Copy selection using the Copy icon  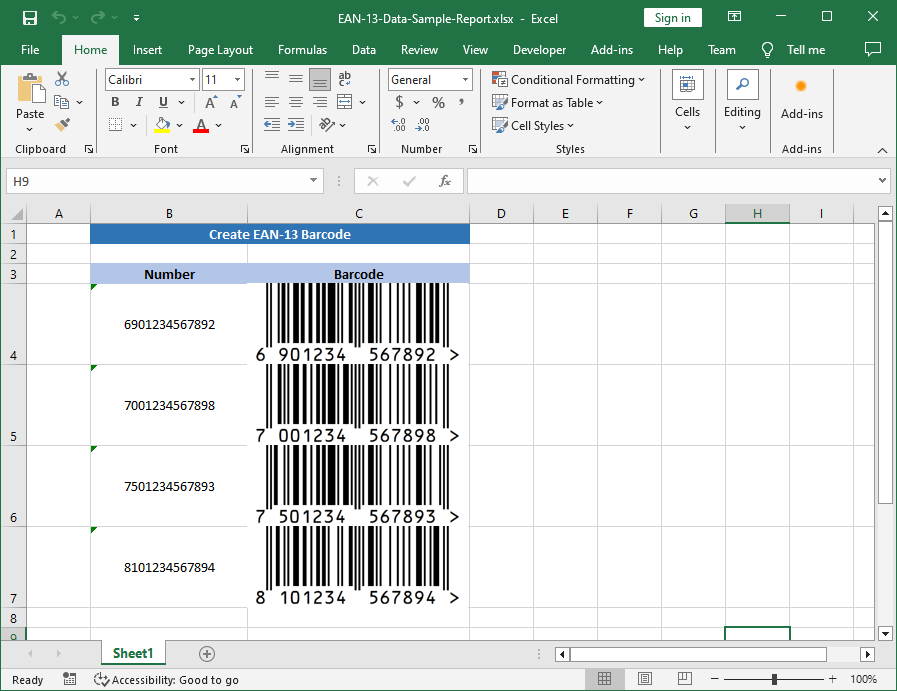coord(61,102)
